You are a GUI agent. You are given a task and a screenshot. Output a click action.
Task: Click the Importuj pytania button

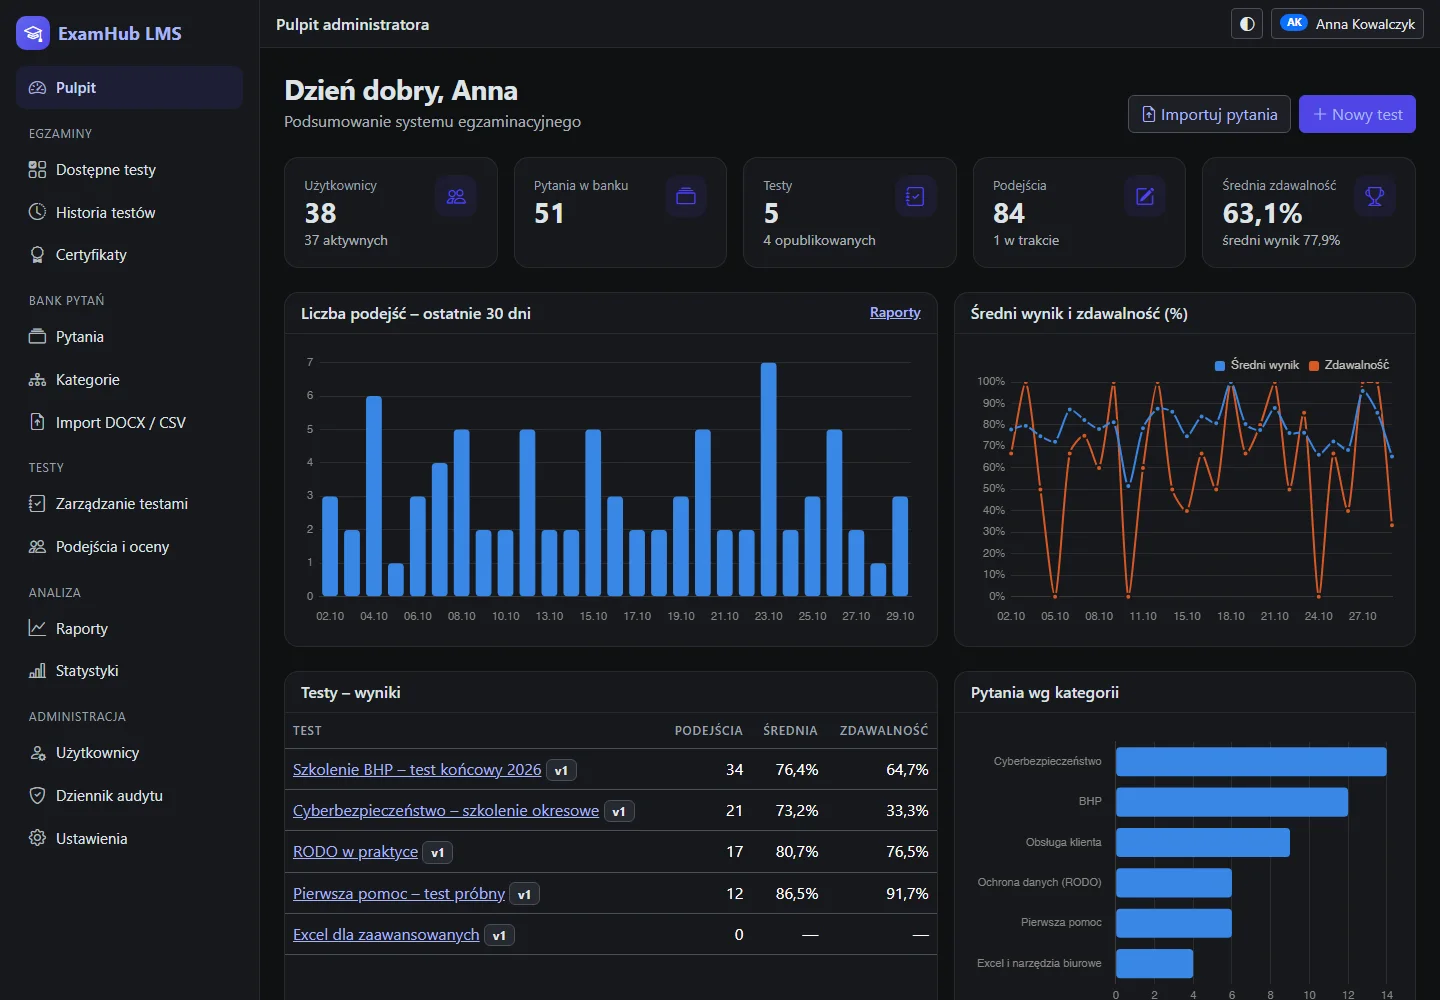[x=1209, y=114]
